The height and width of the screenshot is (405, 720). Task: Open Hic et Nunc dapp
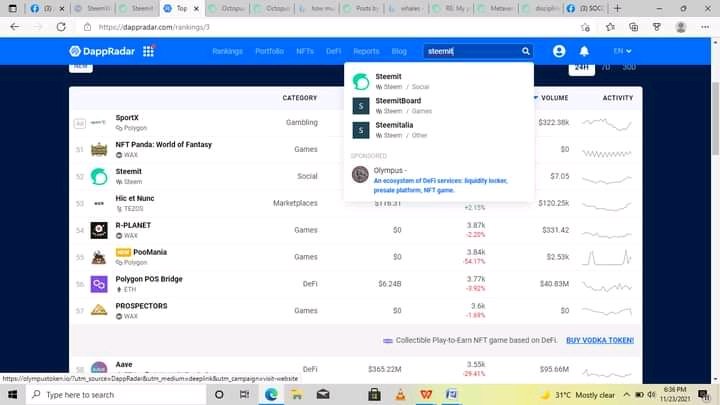[135, 198]
